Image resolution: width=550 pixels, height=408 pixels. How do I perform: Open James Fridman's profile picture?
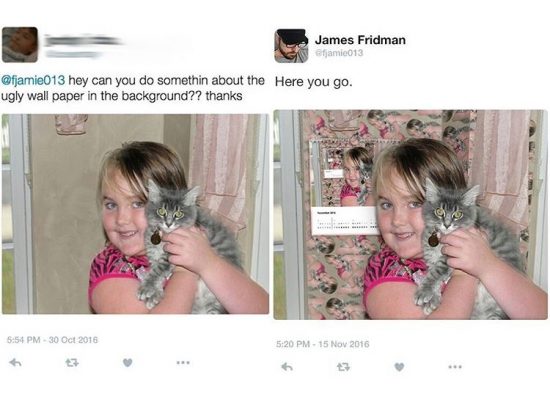(291, 46)
